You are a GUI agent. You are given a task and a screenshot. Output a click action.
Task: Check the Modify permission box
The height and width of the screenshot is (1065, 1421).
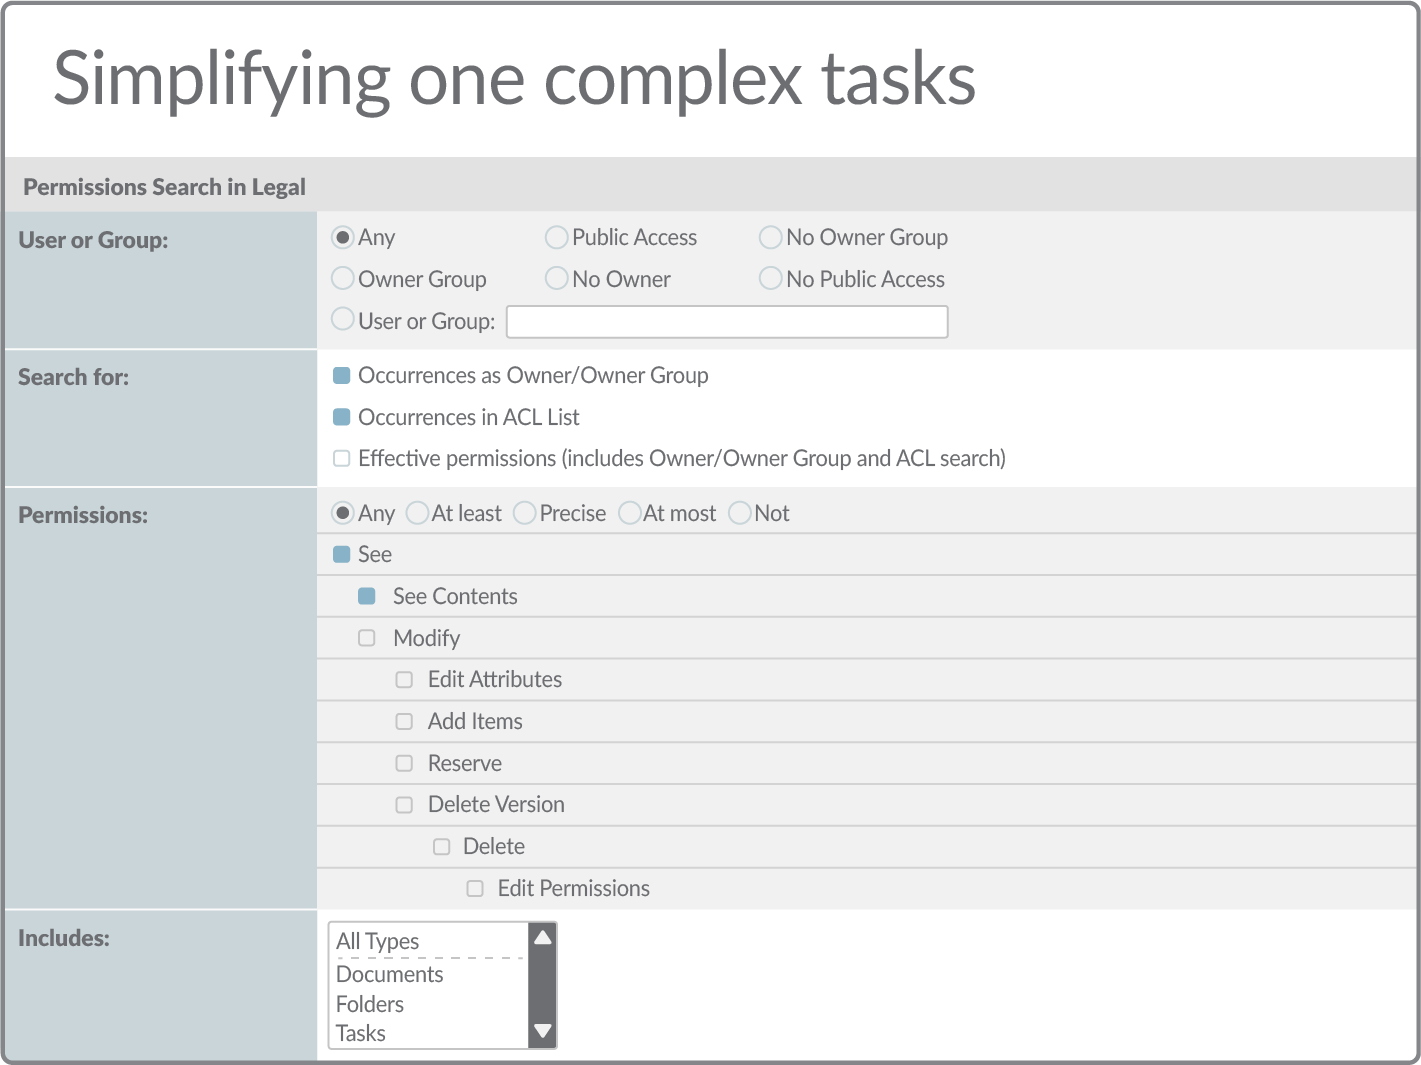[x=367, y=638]
